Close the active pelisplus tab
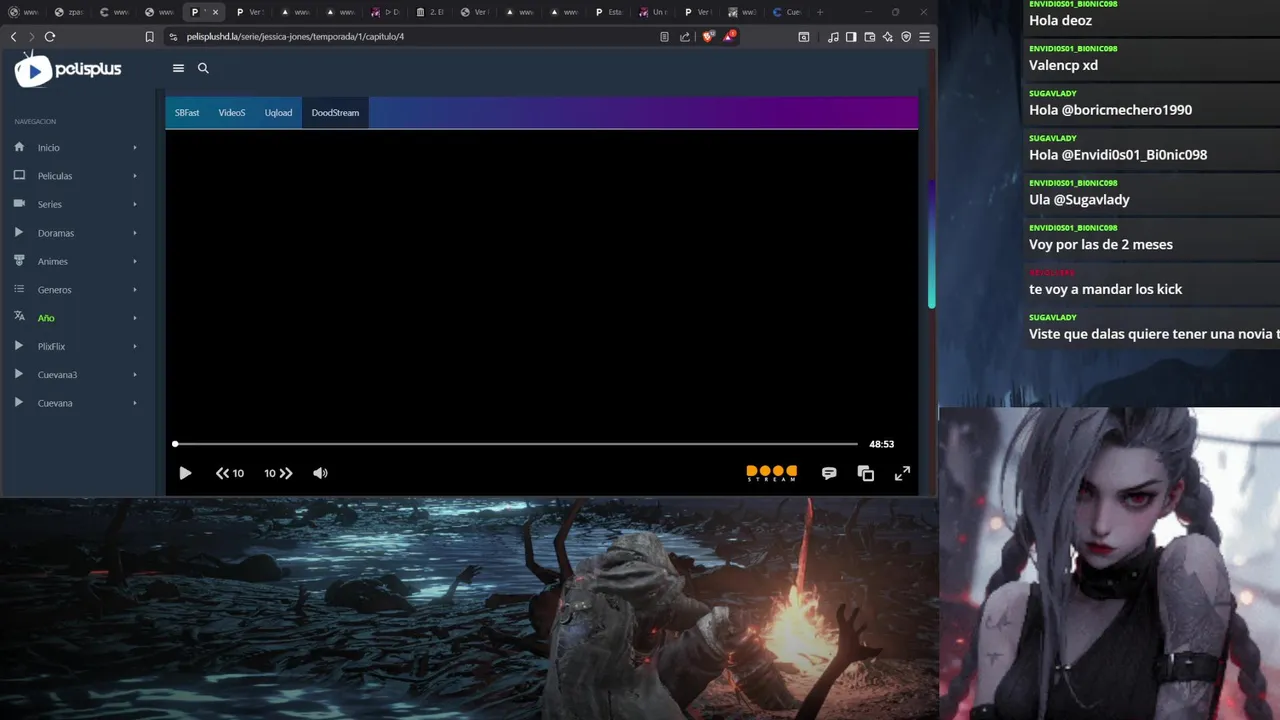The height and width of the screenshot is (720, 1280). (215, 12)
